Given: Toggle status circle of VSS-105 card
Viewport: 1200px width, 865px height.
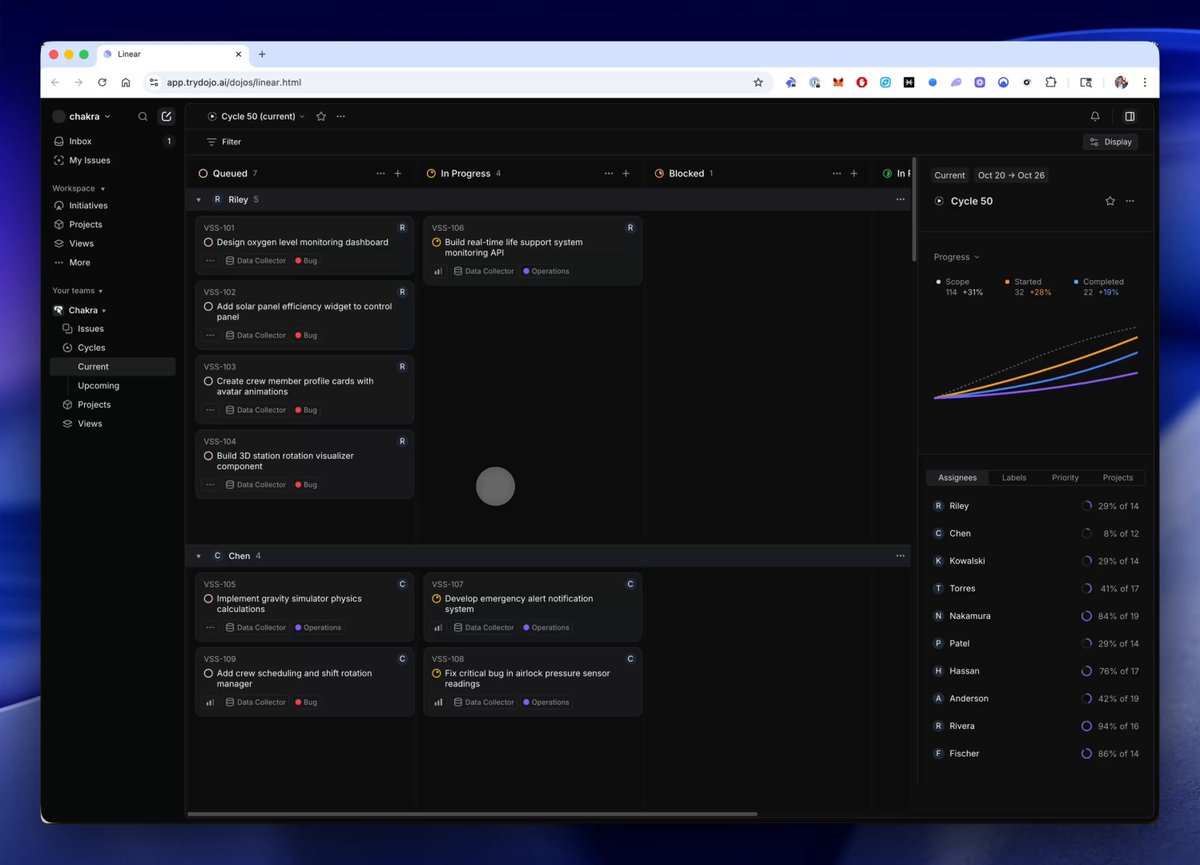Looking at the screenshot, I should pyautogui.click(x=208, y=599).
